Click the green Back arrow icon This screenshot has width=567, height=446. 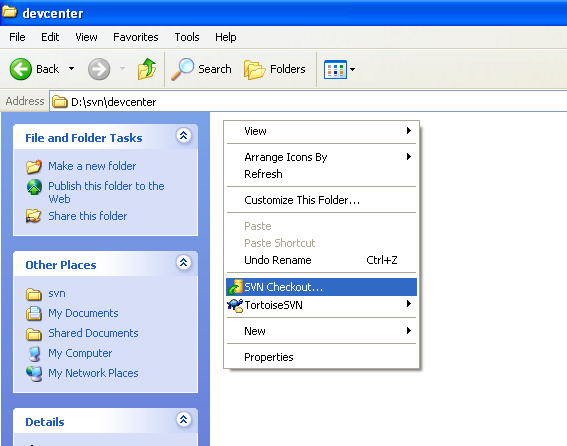[x=21, y=69]
